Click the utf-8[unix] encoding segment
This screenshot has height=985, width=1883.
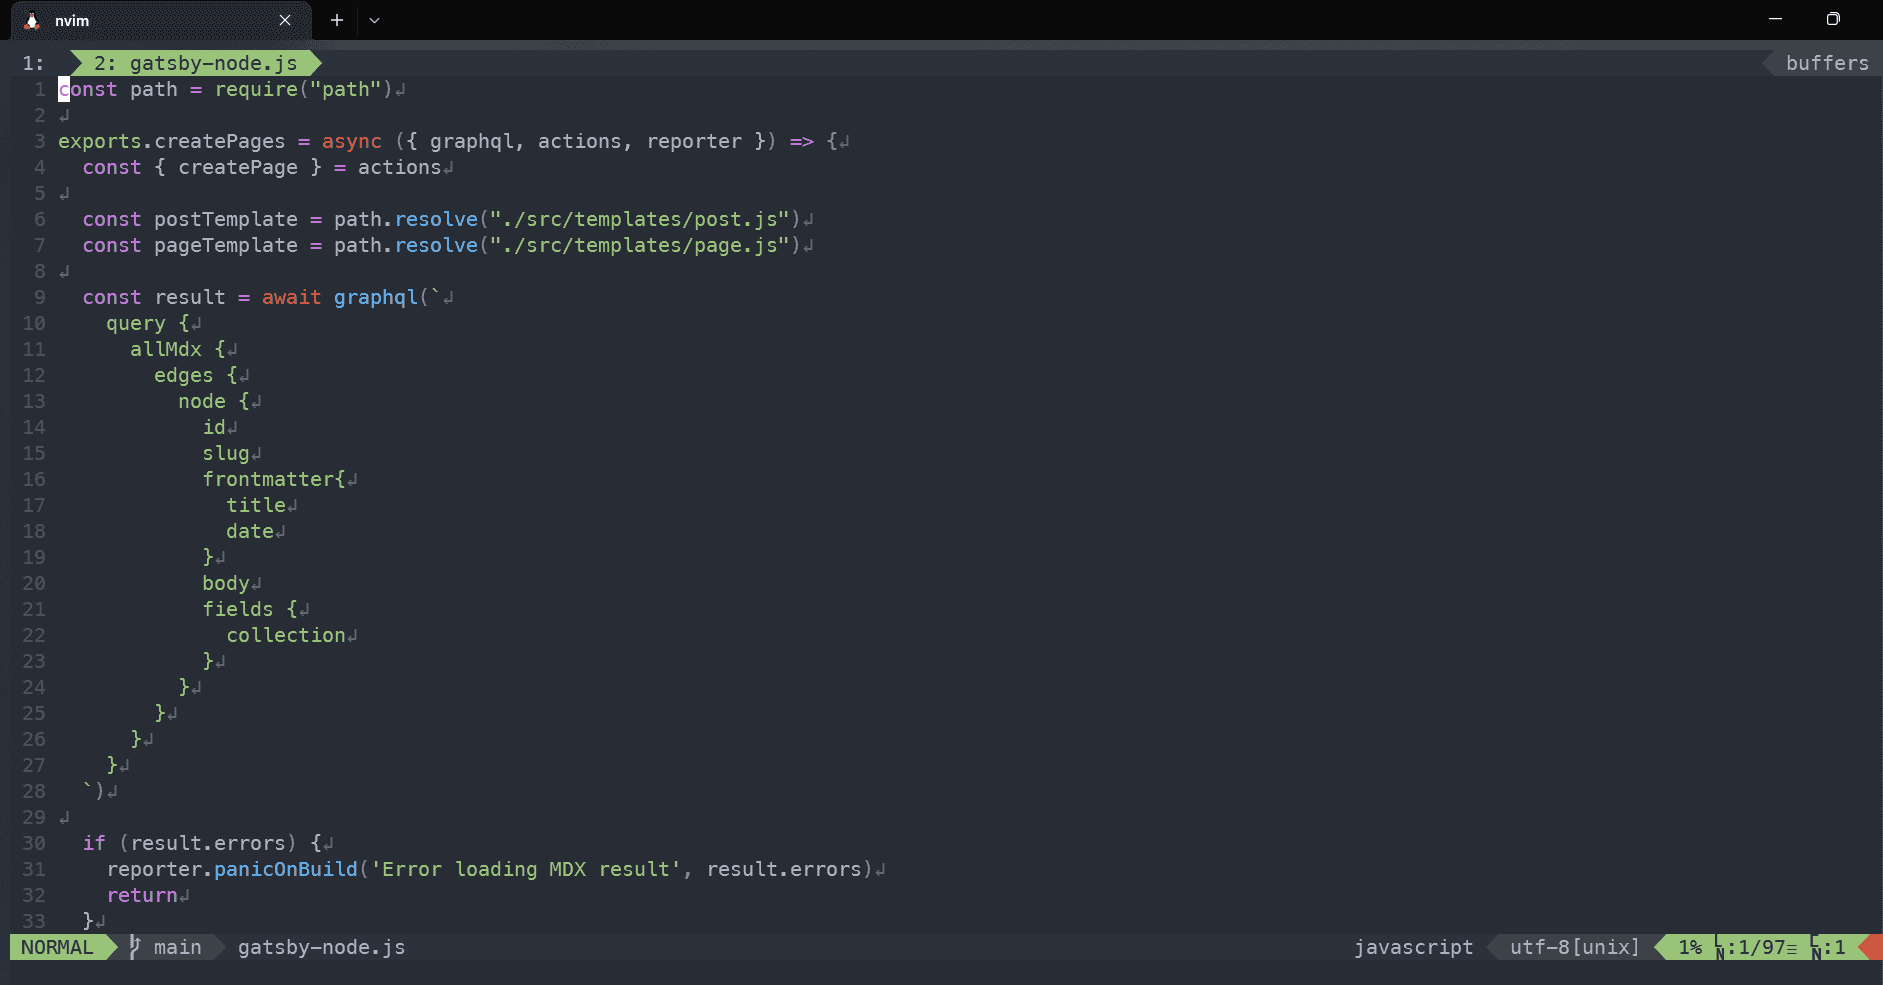pyautogui.click(x=1574, y=947)
